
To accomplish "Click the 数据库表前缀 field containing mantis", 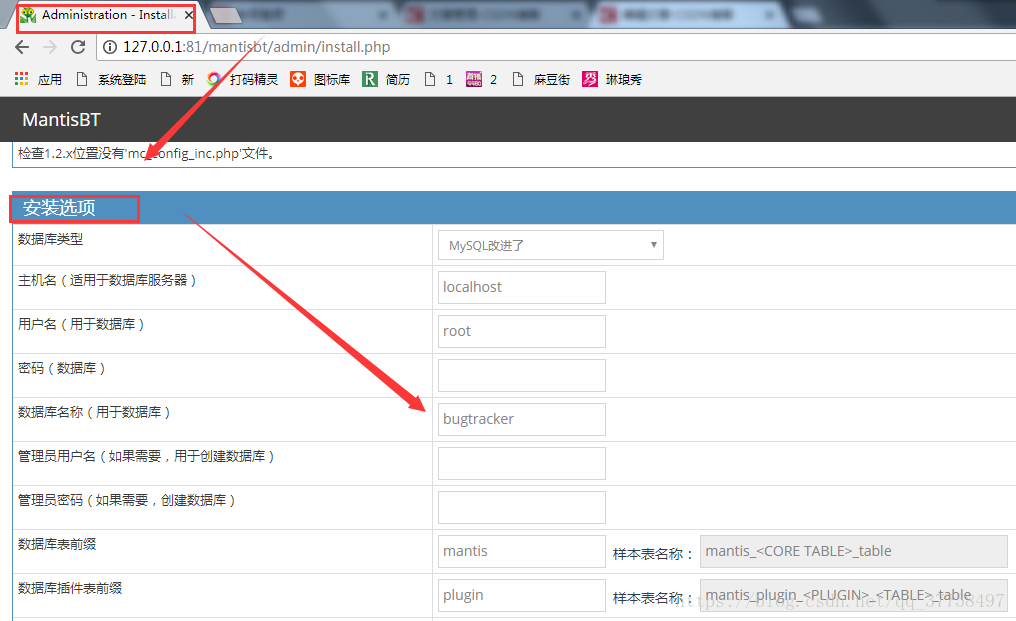I will pyautogui.click(x=522, y=552).
